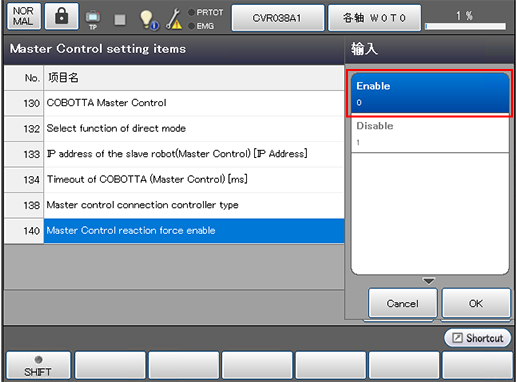Click the gray stop square icon
This screenshot has width=516, height=382.
click(x=120, y=19)
